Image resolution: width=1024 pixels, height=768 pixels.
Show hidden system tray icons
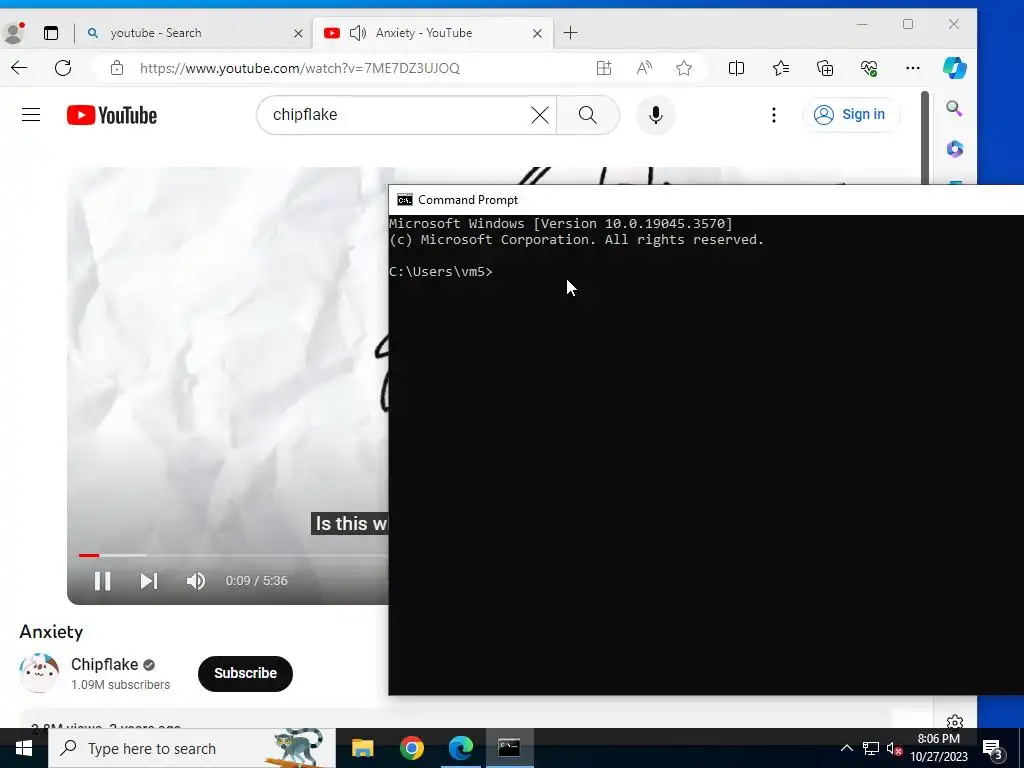[x=846, y=748]
